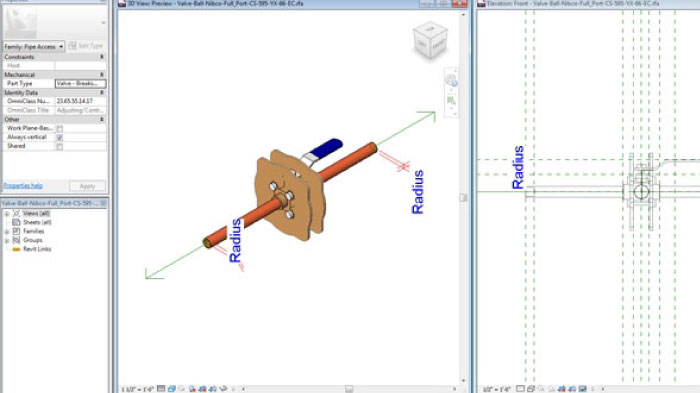Click the type preview thumbnail in Properties
Image resolution: width=700 pixels, height=393 pixels.
[20, 22]
